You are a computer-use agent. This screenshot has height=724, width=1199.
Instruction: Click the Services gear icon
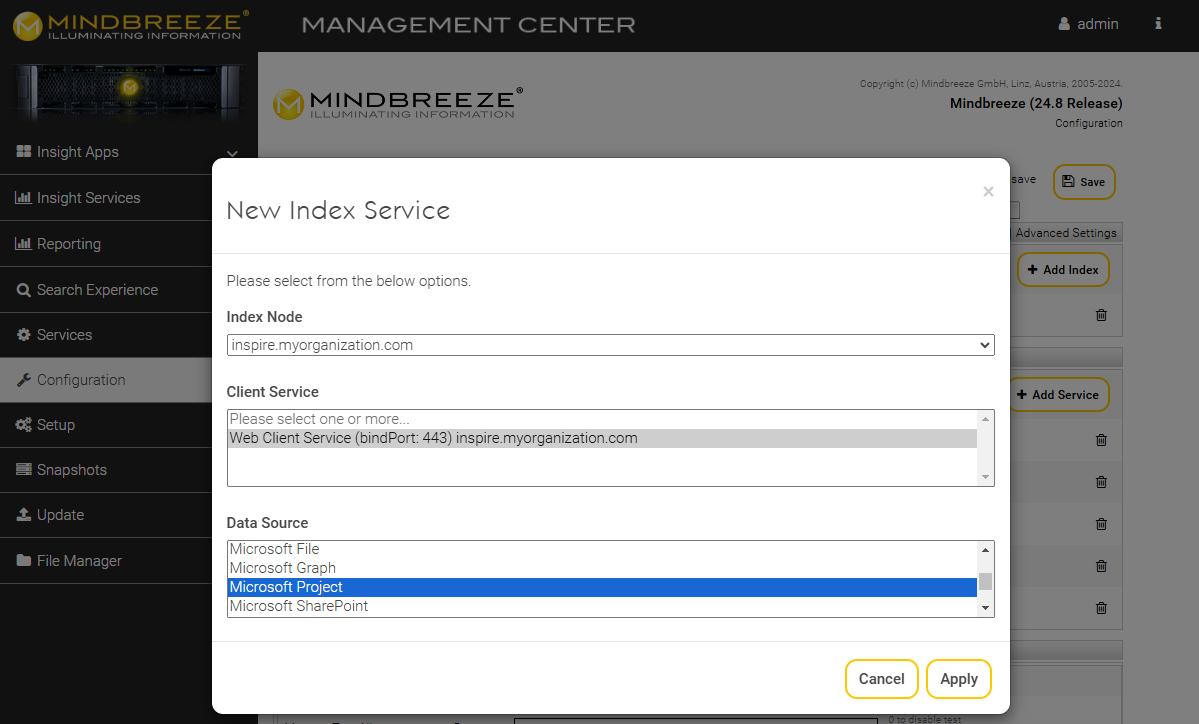pyautogui.click(x=24, y=335)
